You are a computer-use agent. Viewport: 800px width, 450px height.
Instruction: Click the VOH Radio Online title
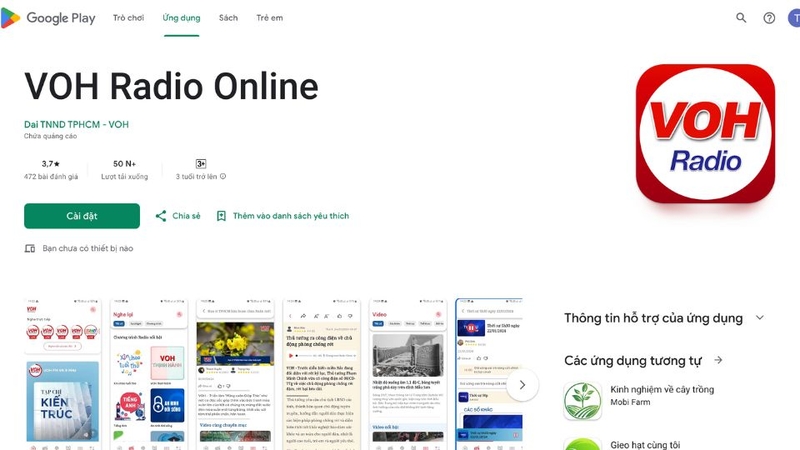pyautogui.click(x=171, y=86)
